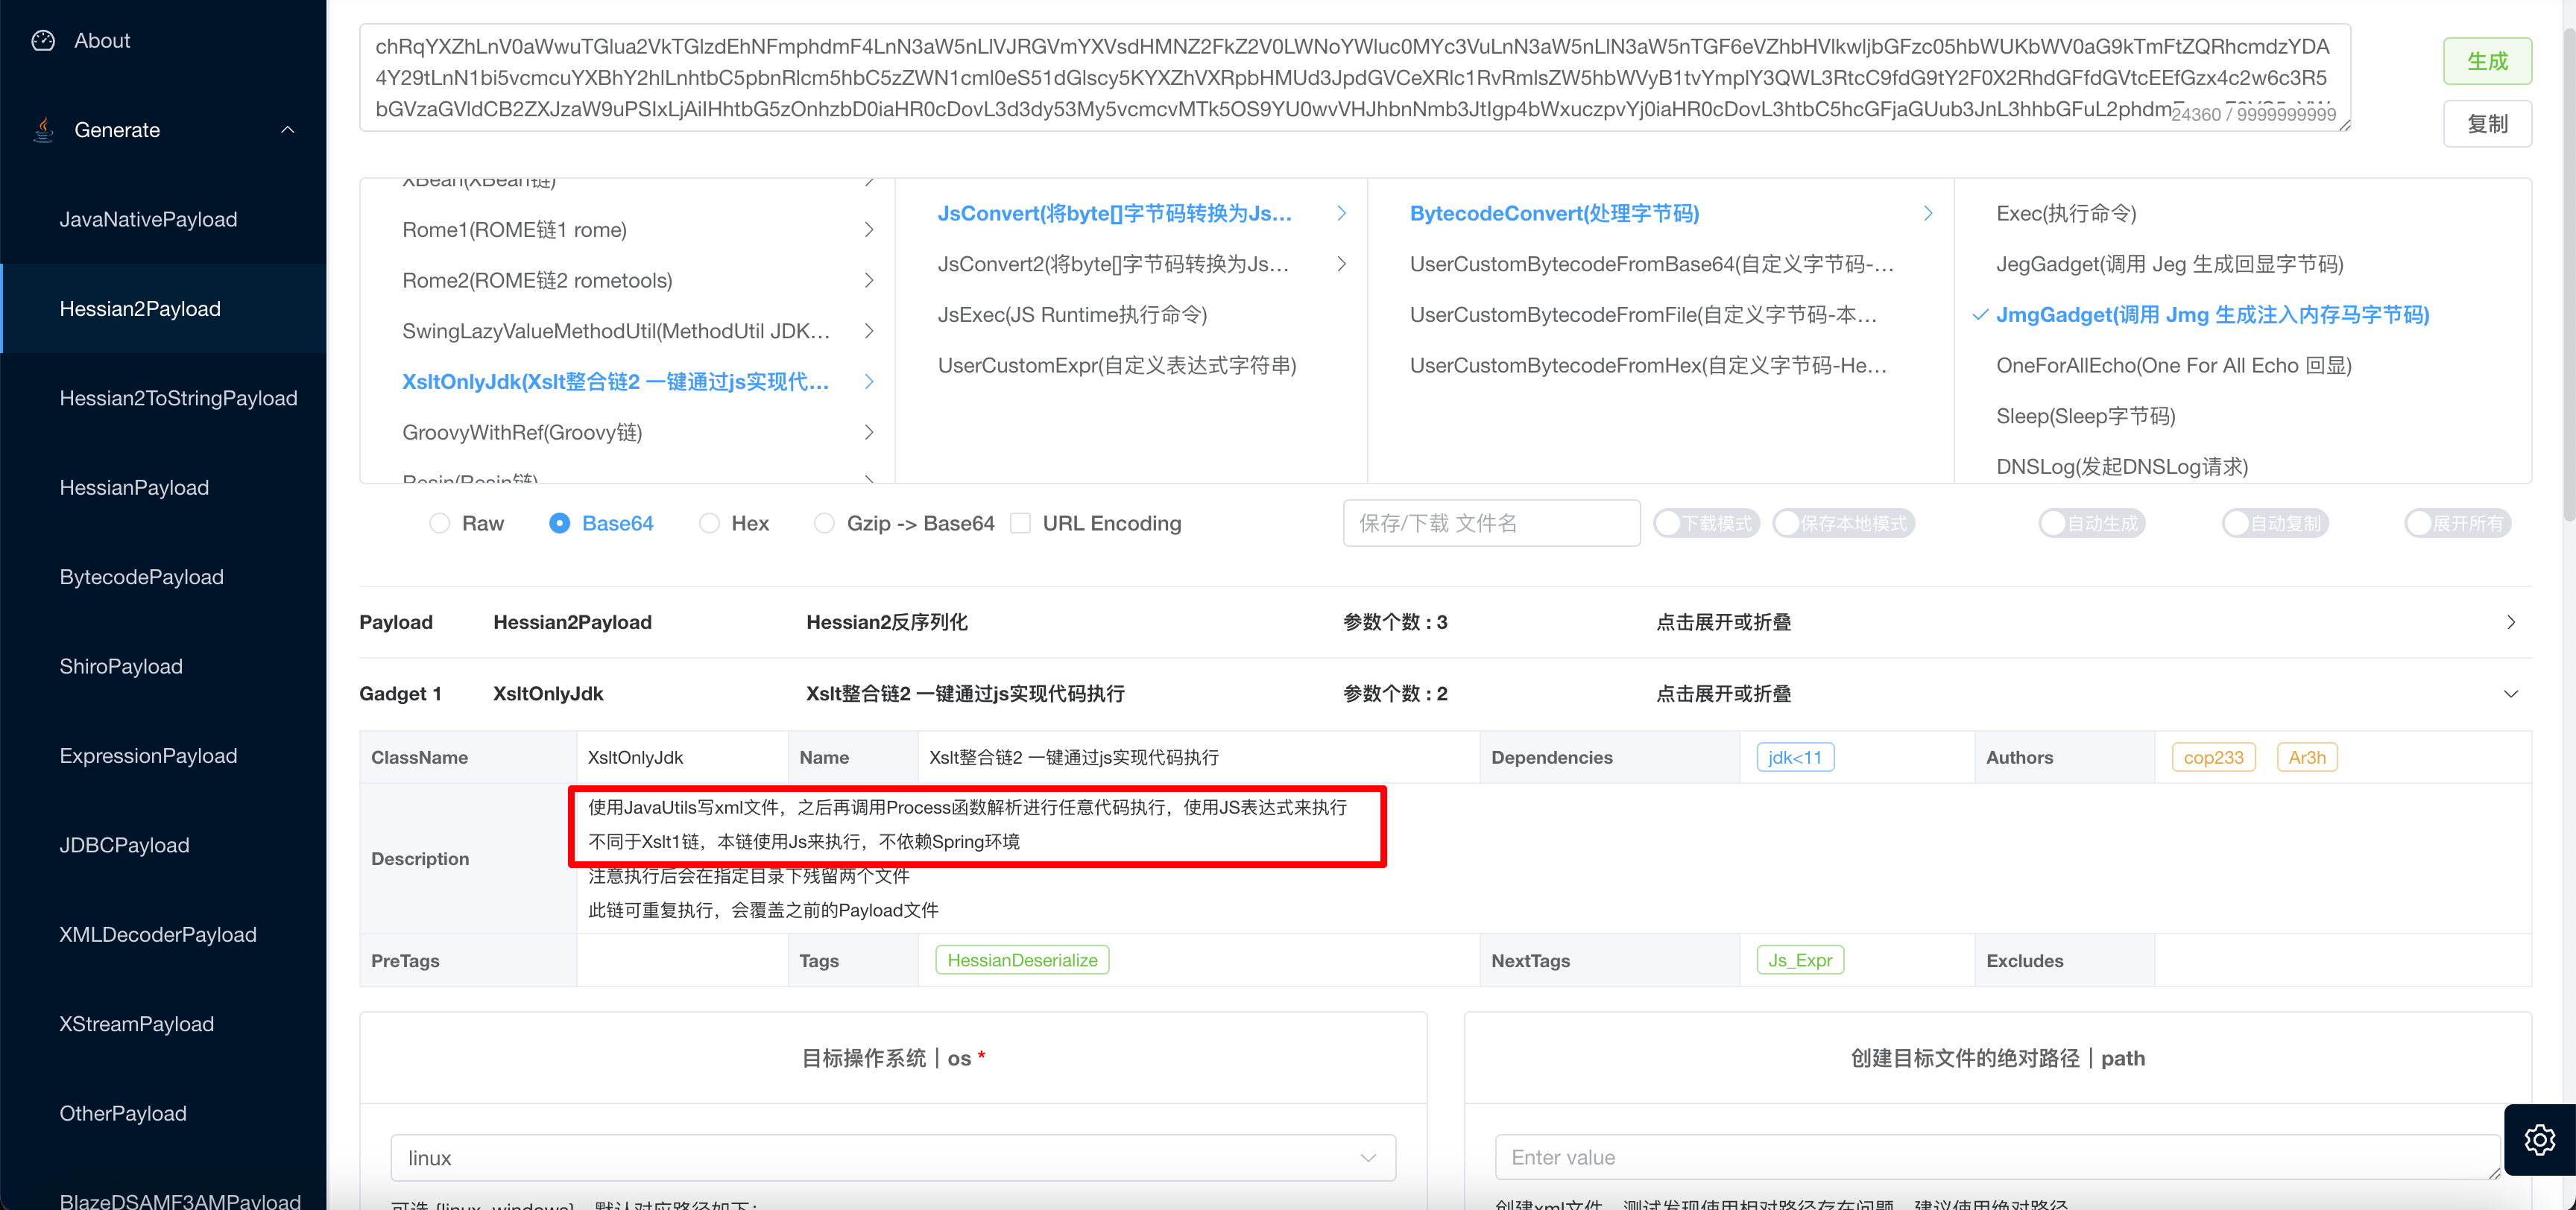
Task: Focus the 保存/下载 文件名 input field
Action: [x=1490, y=523]
